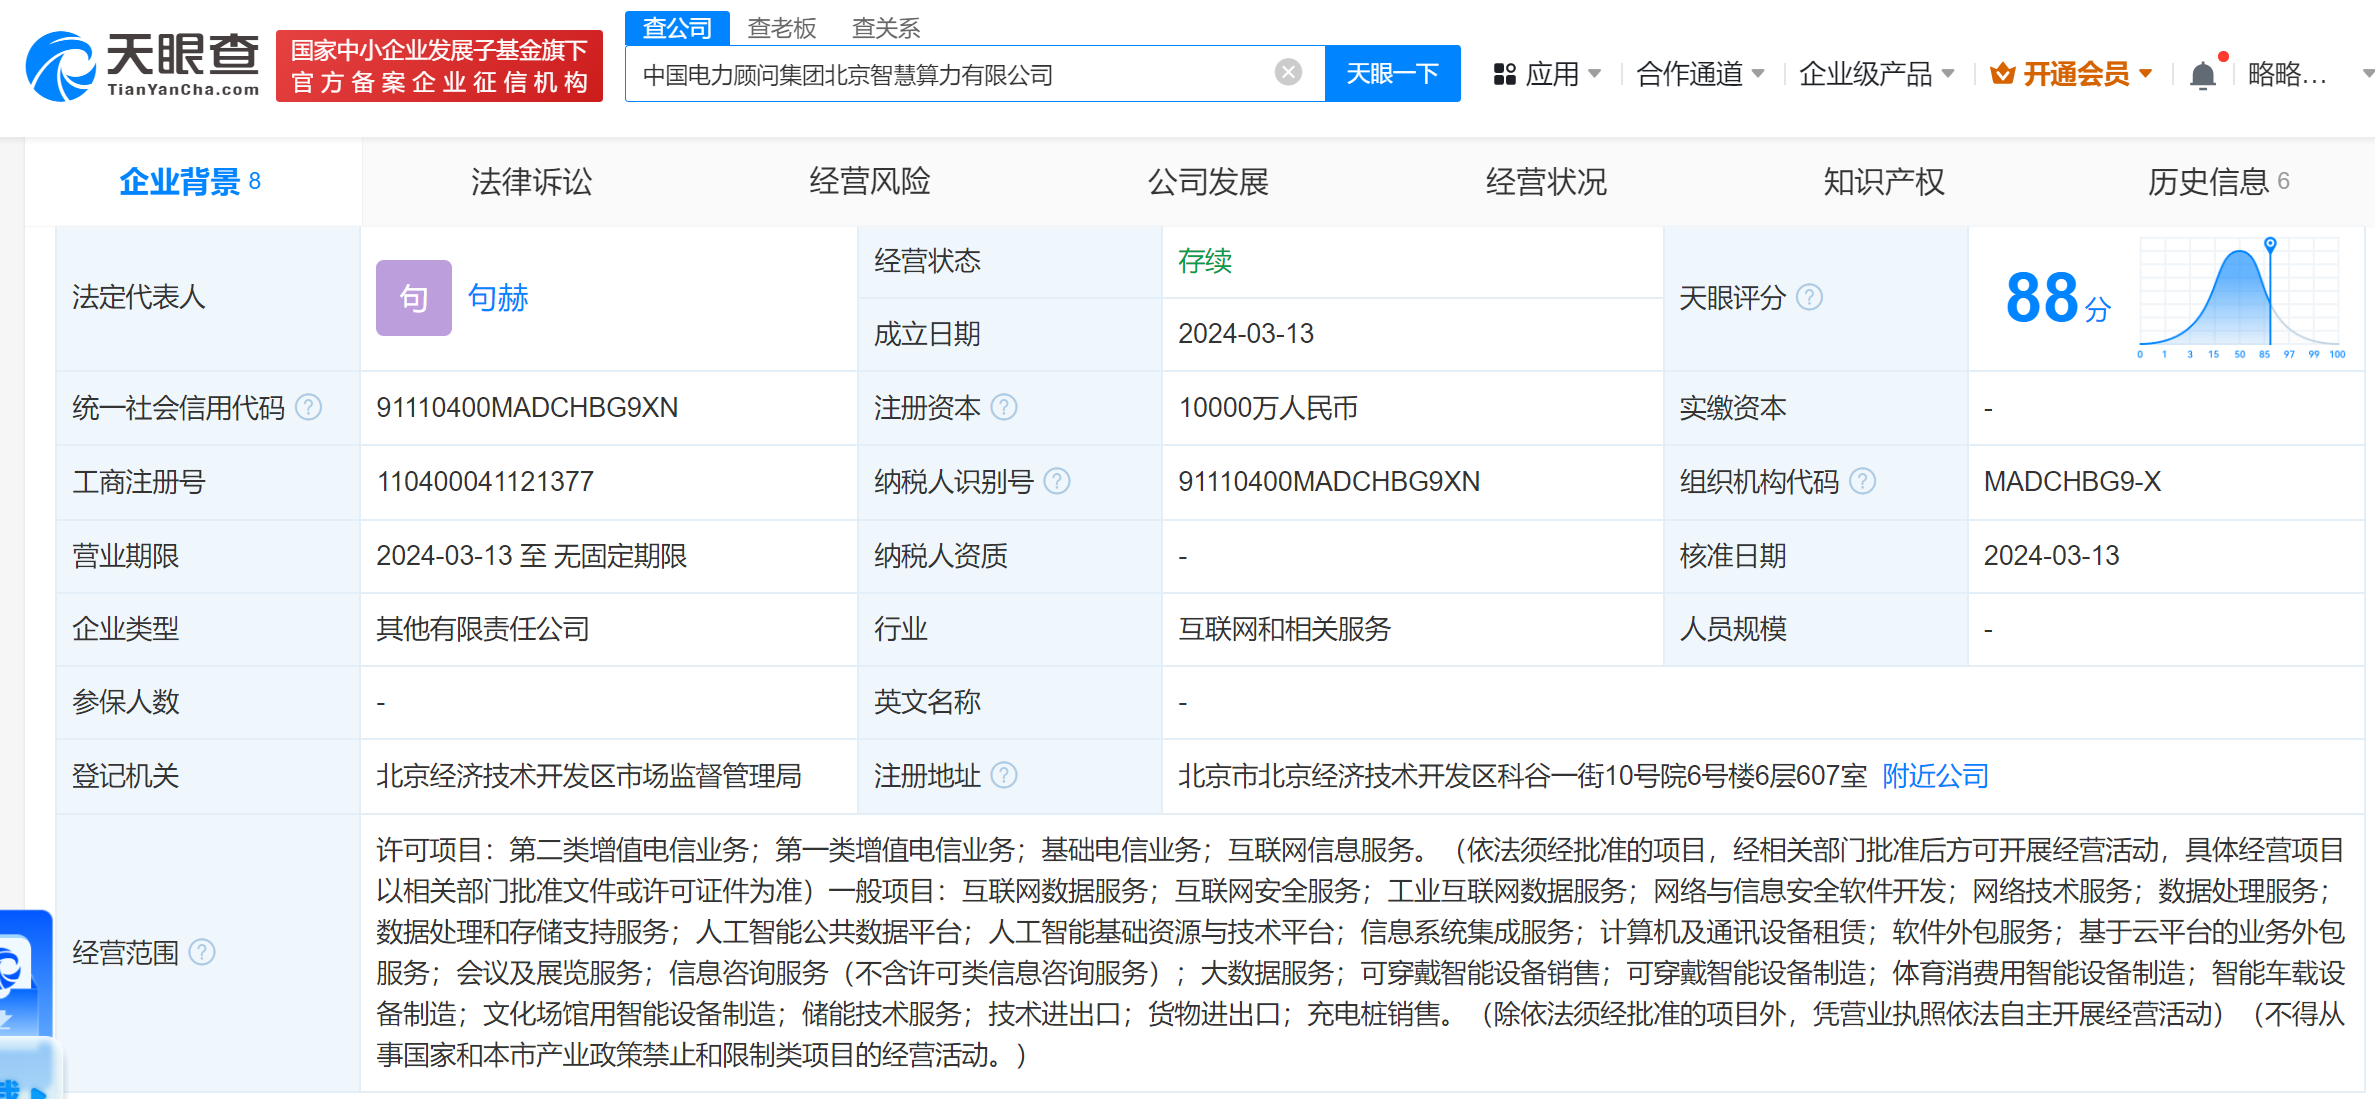Click help icon beside 经营范围
The height and width of the screenshot is (1099, 2375).
click(x=202, y=952)
